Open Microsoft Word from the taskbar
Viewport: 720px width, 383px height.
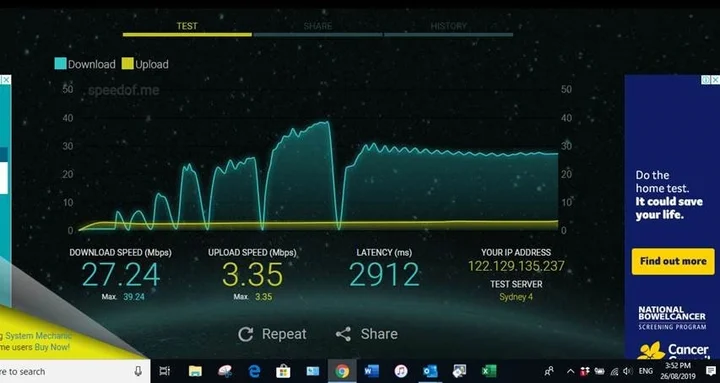(x=371, y=371)
